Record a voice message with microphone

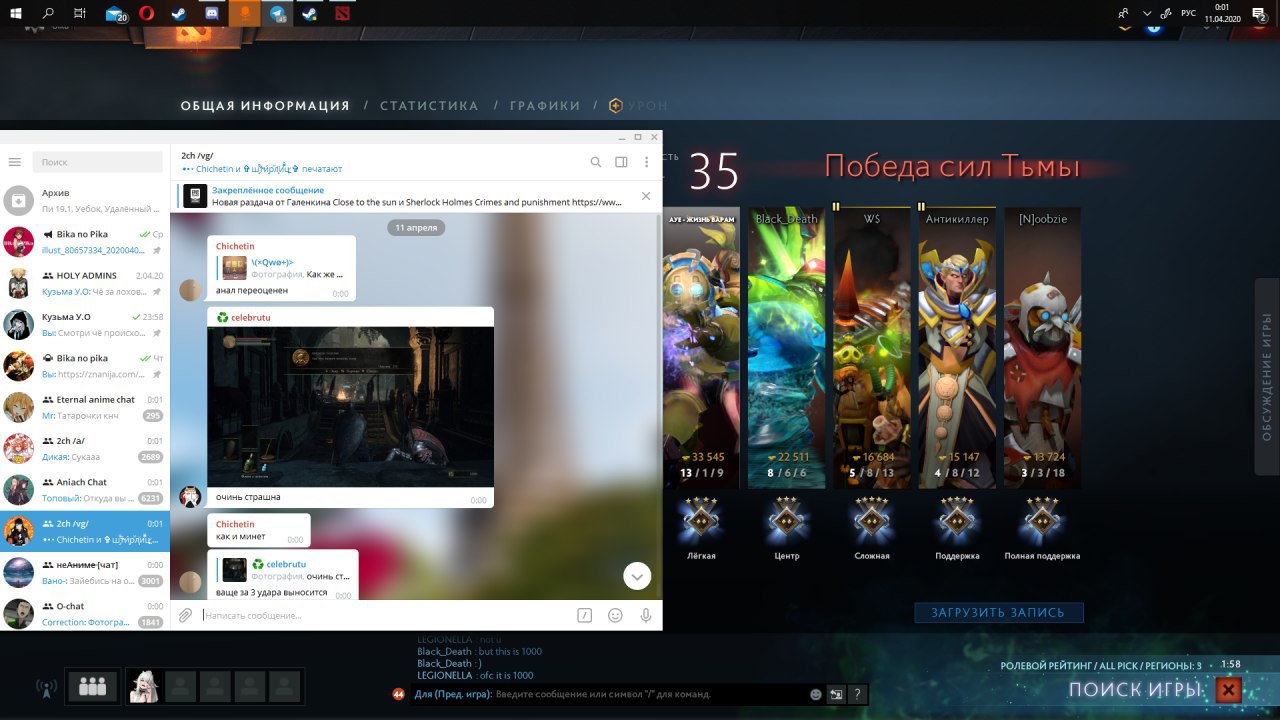tap(646, 615)
